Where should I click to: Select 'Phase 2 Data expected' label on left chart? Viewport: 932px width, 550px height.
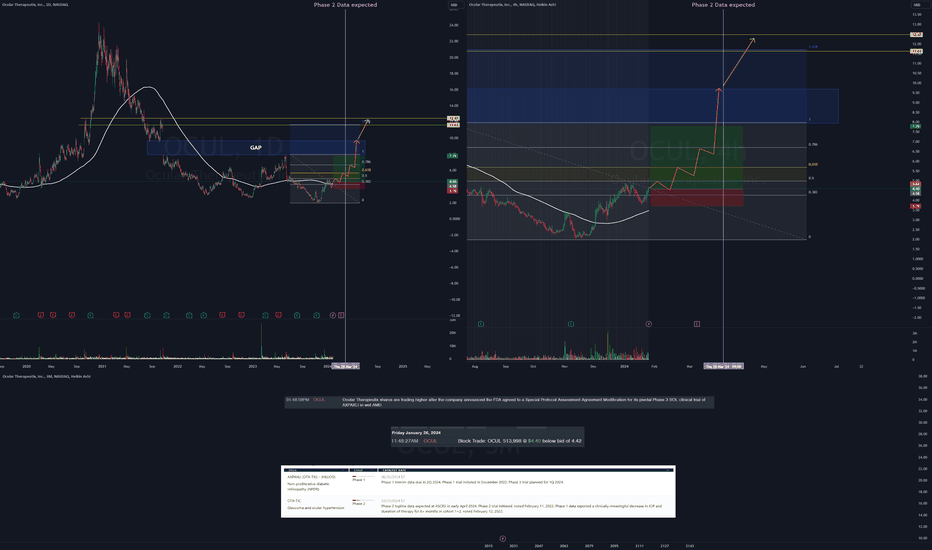pyautogui.click(x=345, y=5)
